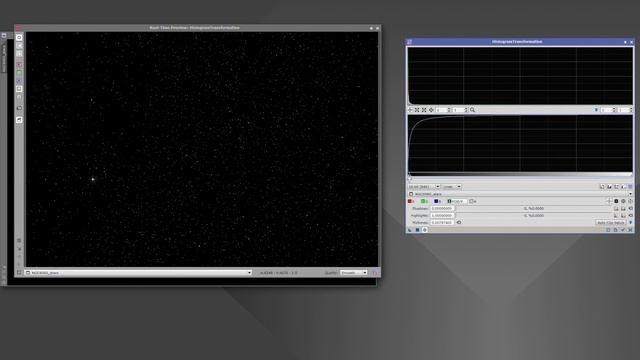
Task: Click the reset midtones icon next to Midtones value
Action: point(459,222)
